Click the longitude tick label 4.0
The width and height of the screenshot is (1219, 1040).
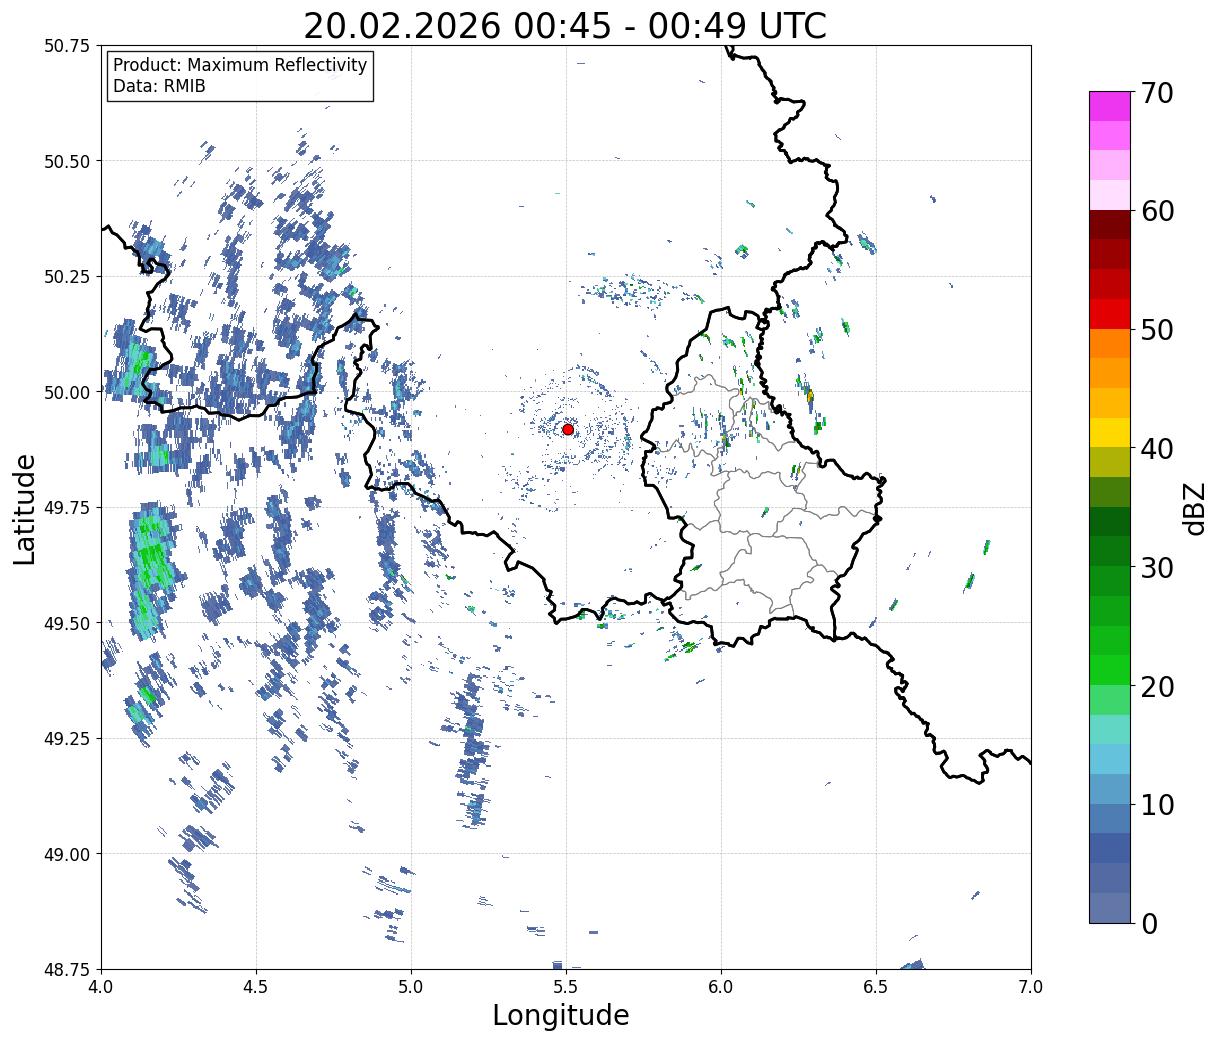pyautogui.click(x=101, y=987)
